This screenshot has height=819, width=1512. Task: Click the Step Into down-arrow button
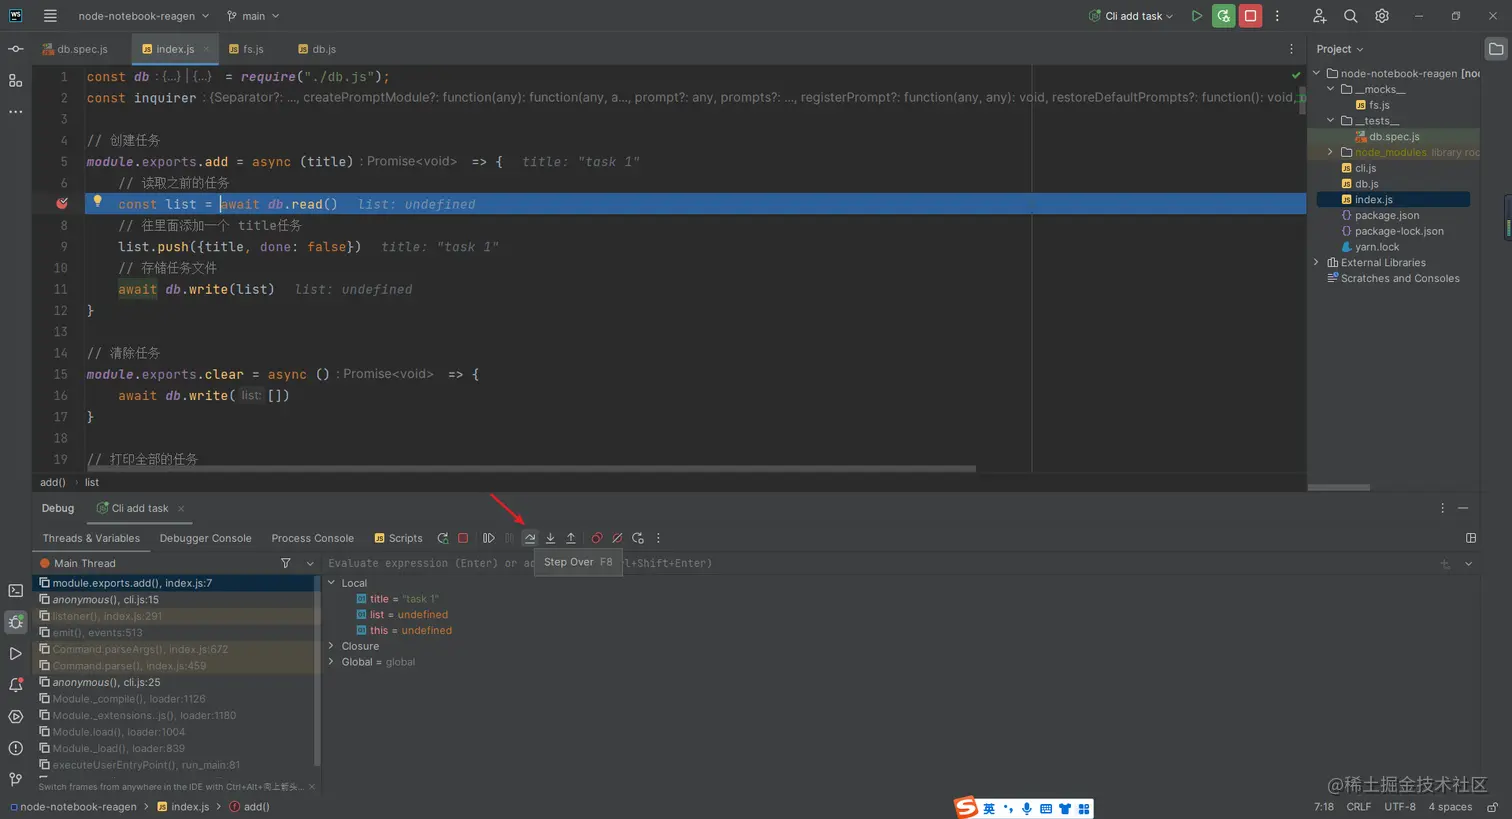(550, 538)
